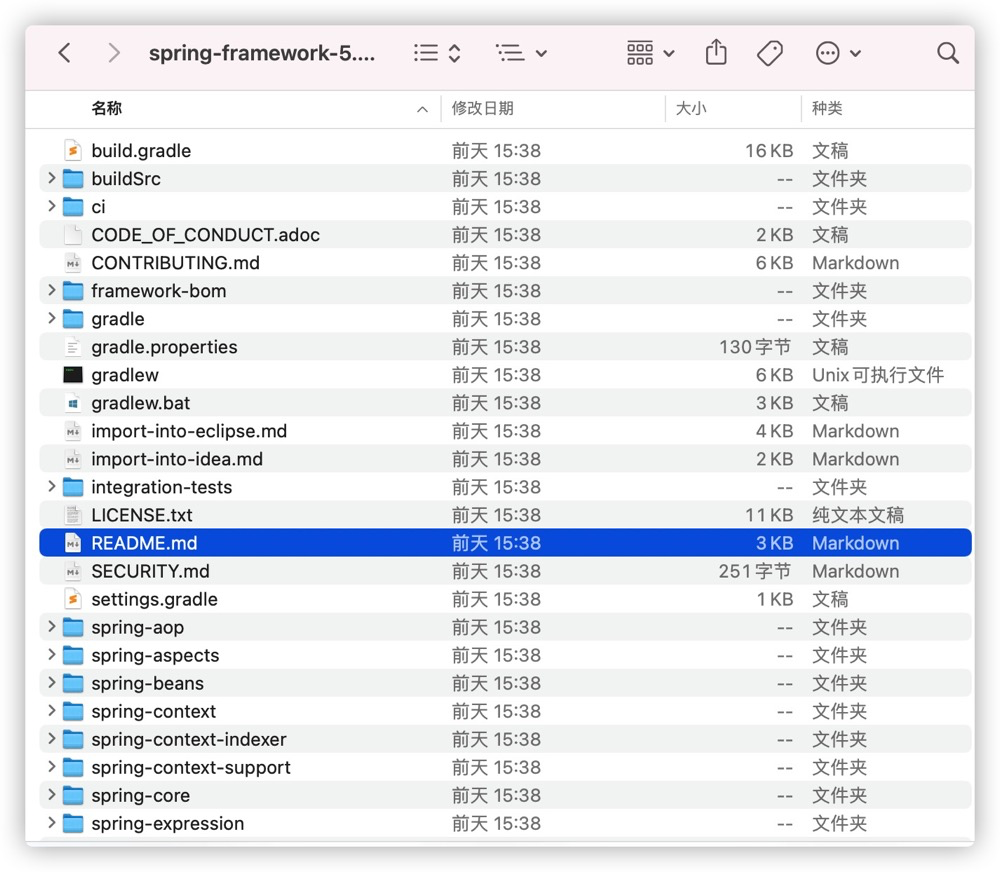Expand the spring-core folder
The height and width of the screenshot is (872, 1000).
(x=52, y=795)
